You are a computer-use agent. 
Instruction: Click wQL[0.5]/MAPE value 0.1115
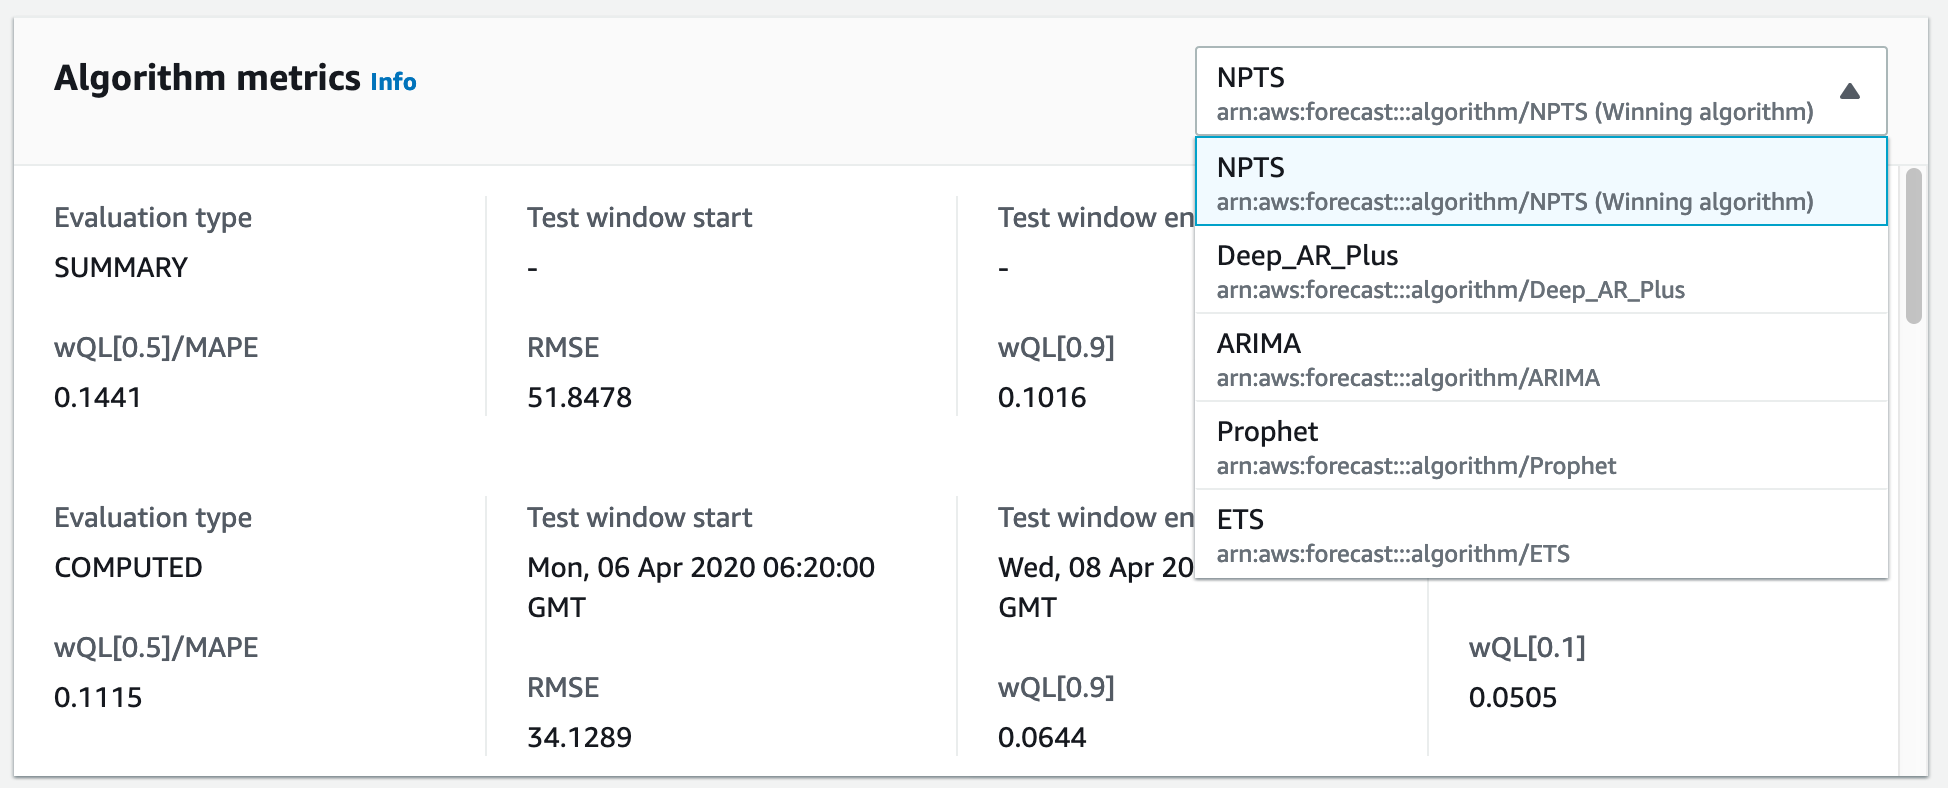(98, 697)
